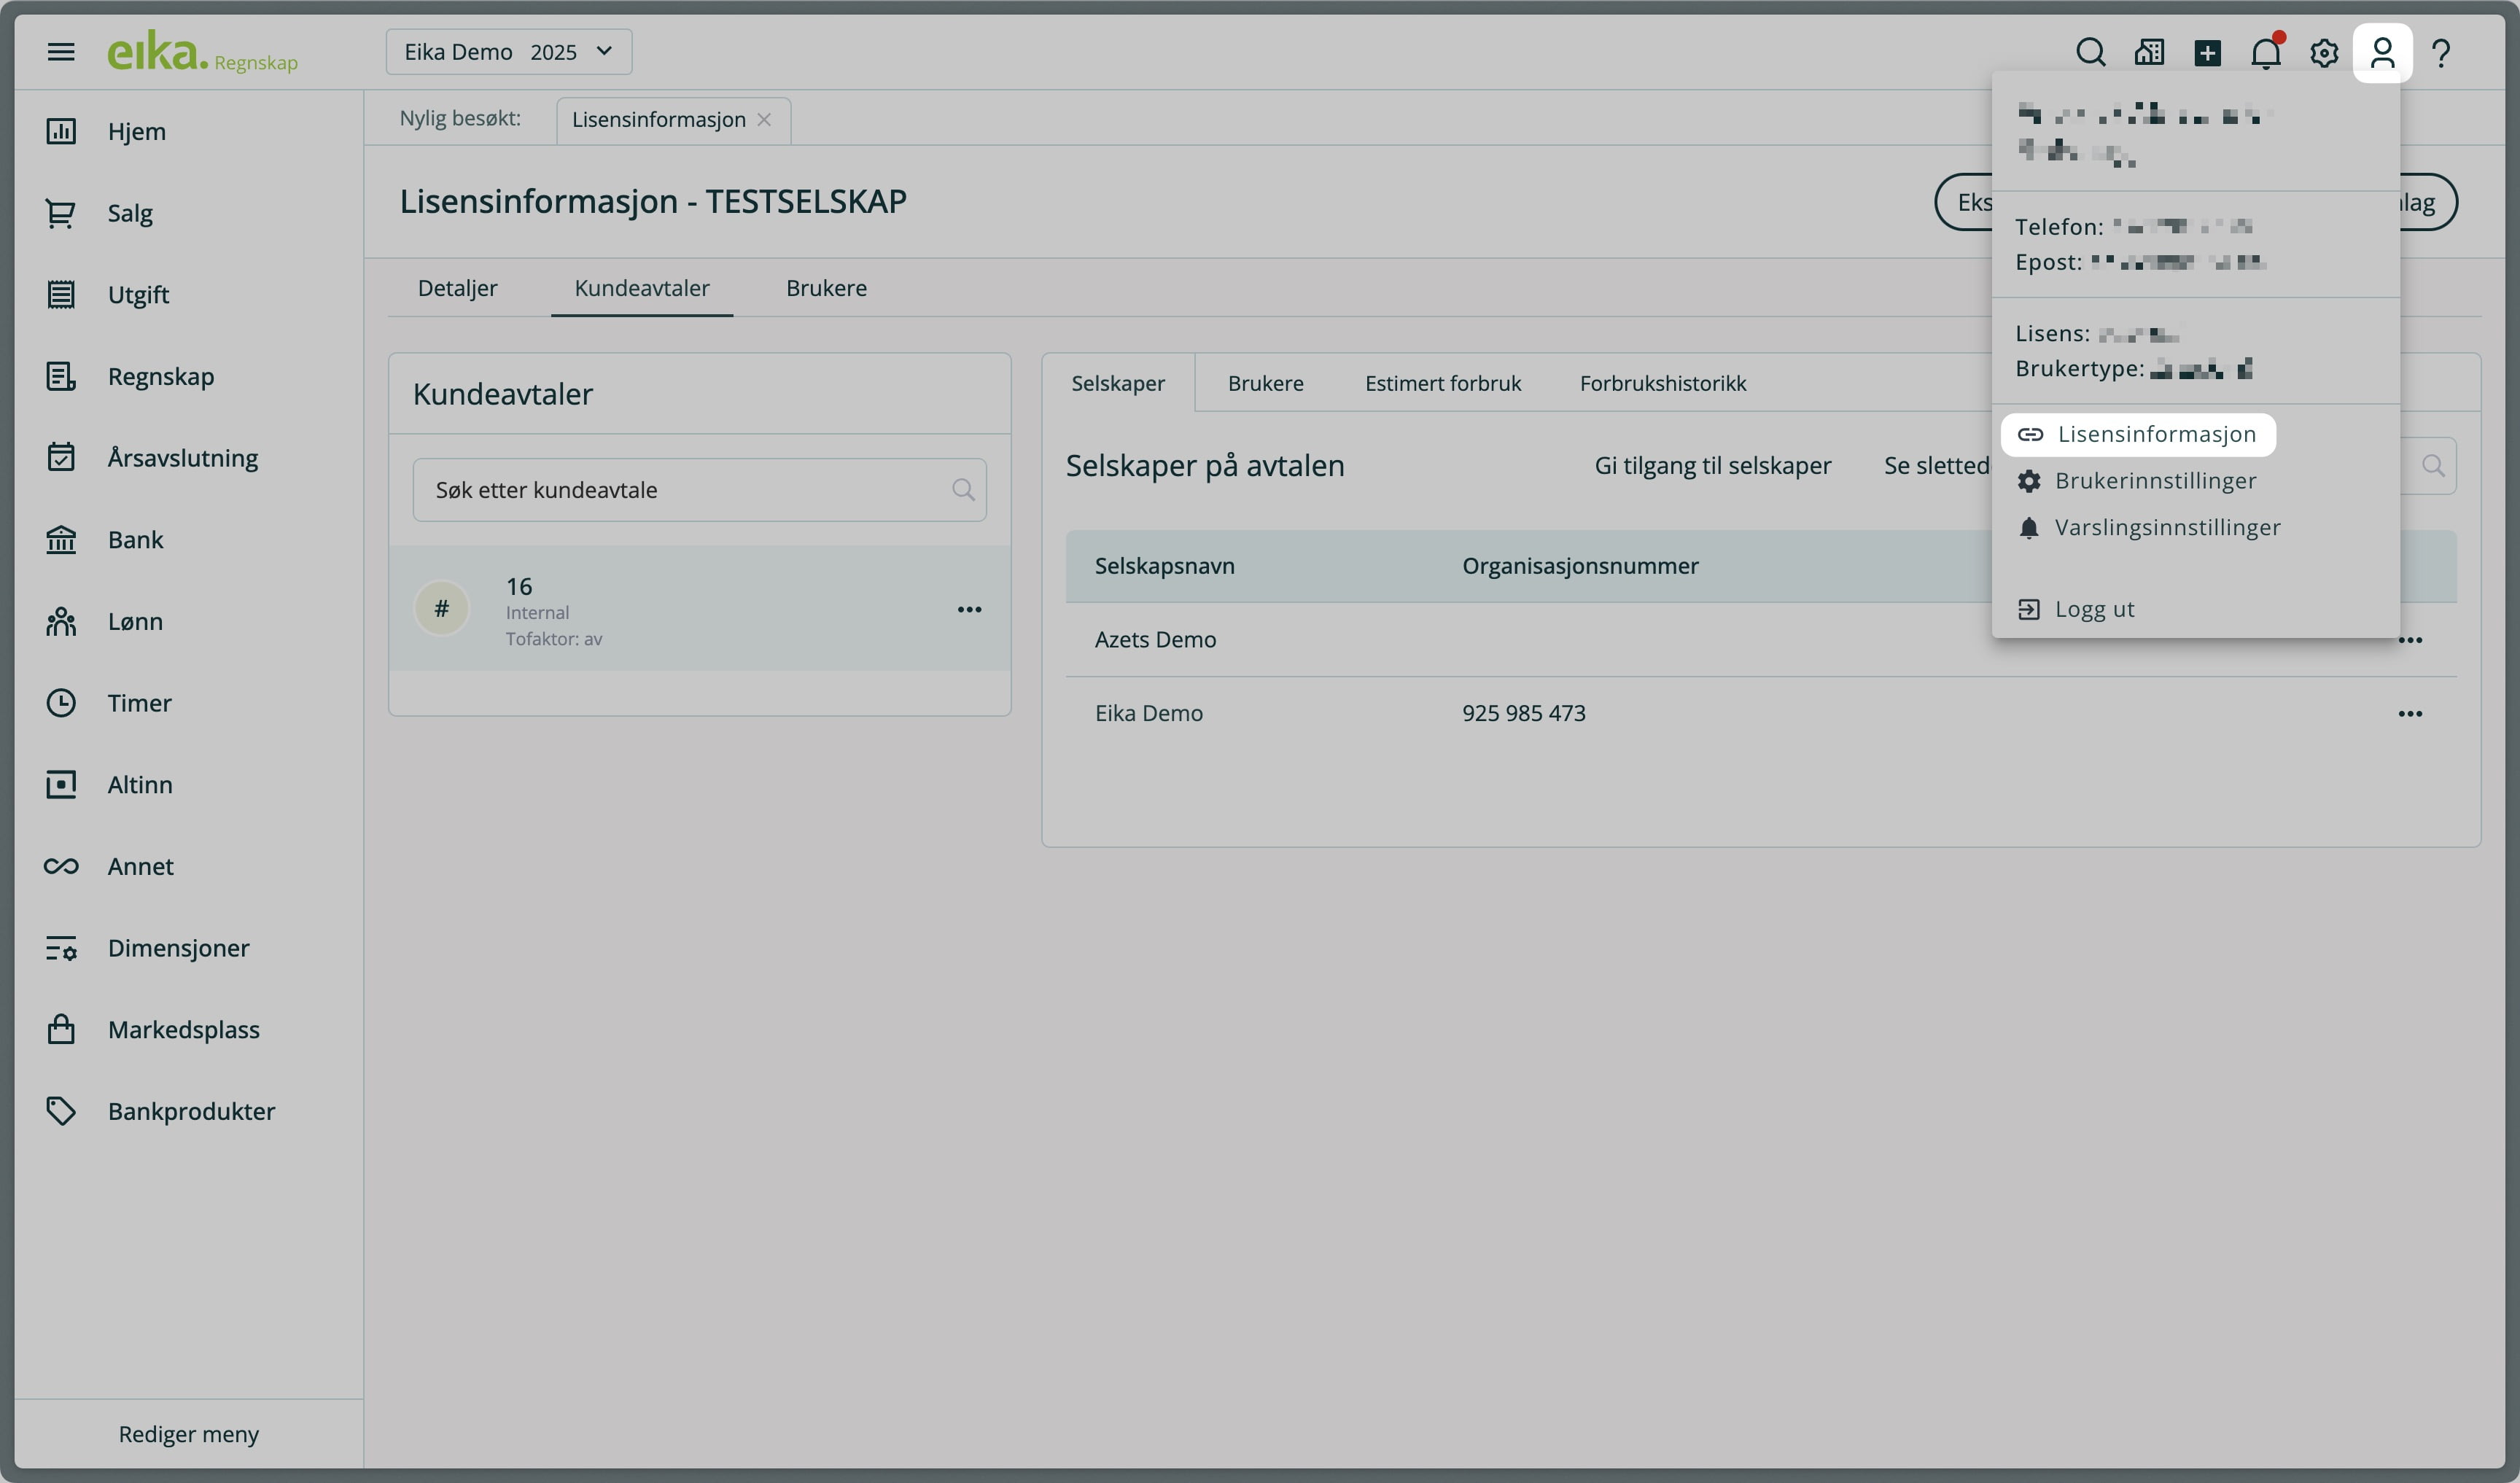2520x1483 pixels.
Task: Click the notification bell icon
Action: (x=2266, y=52)
